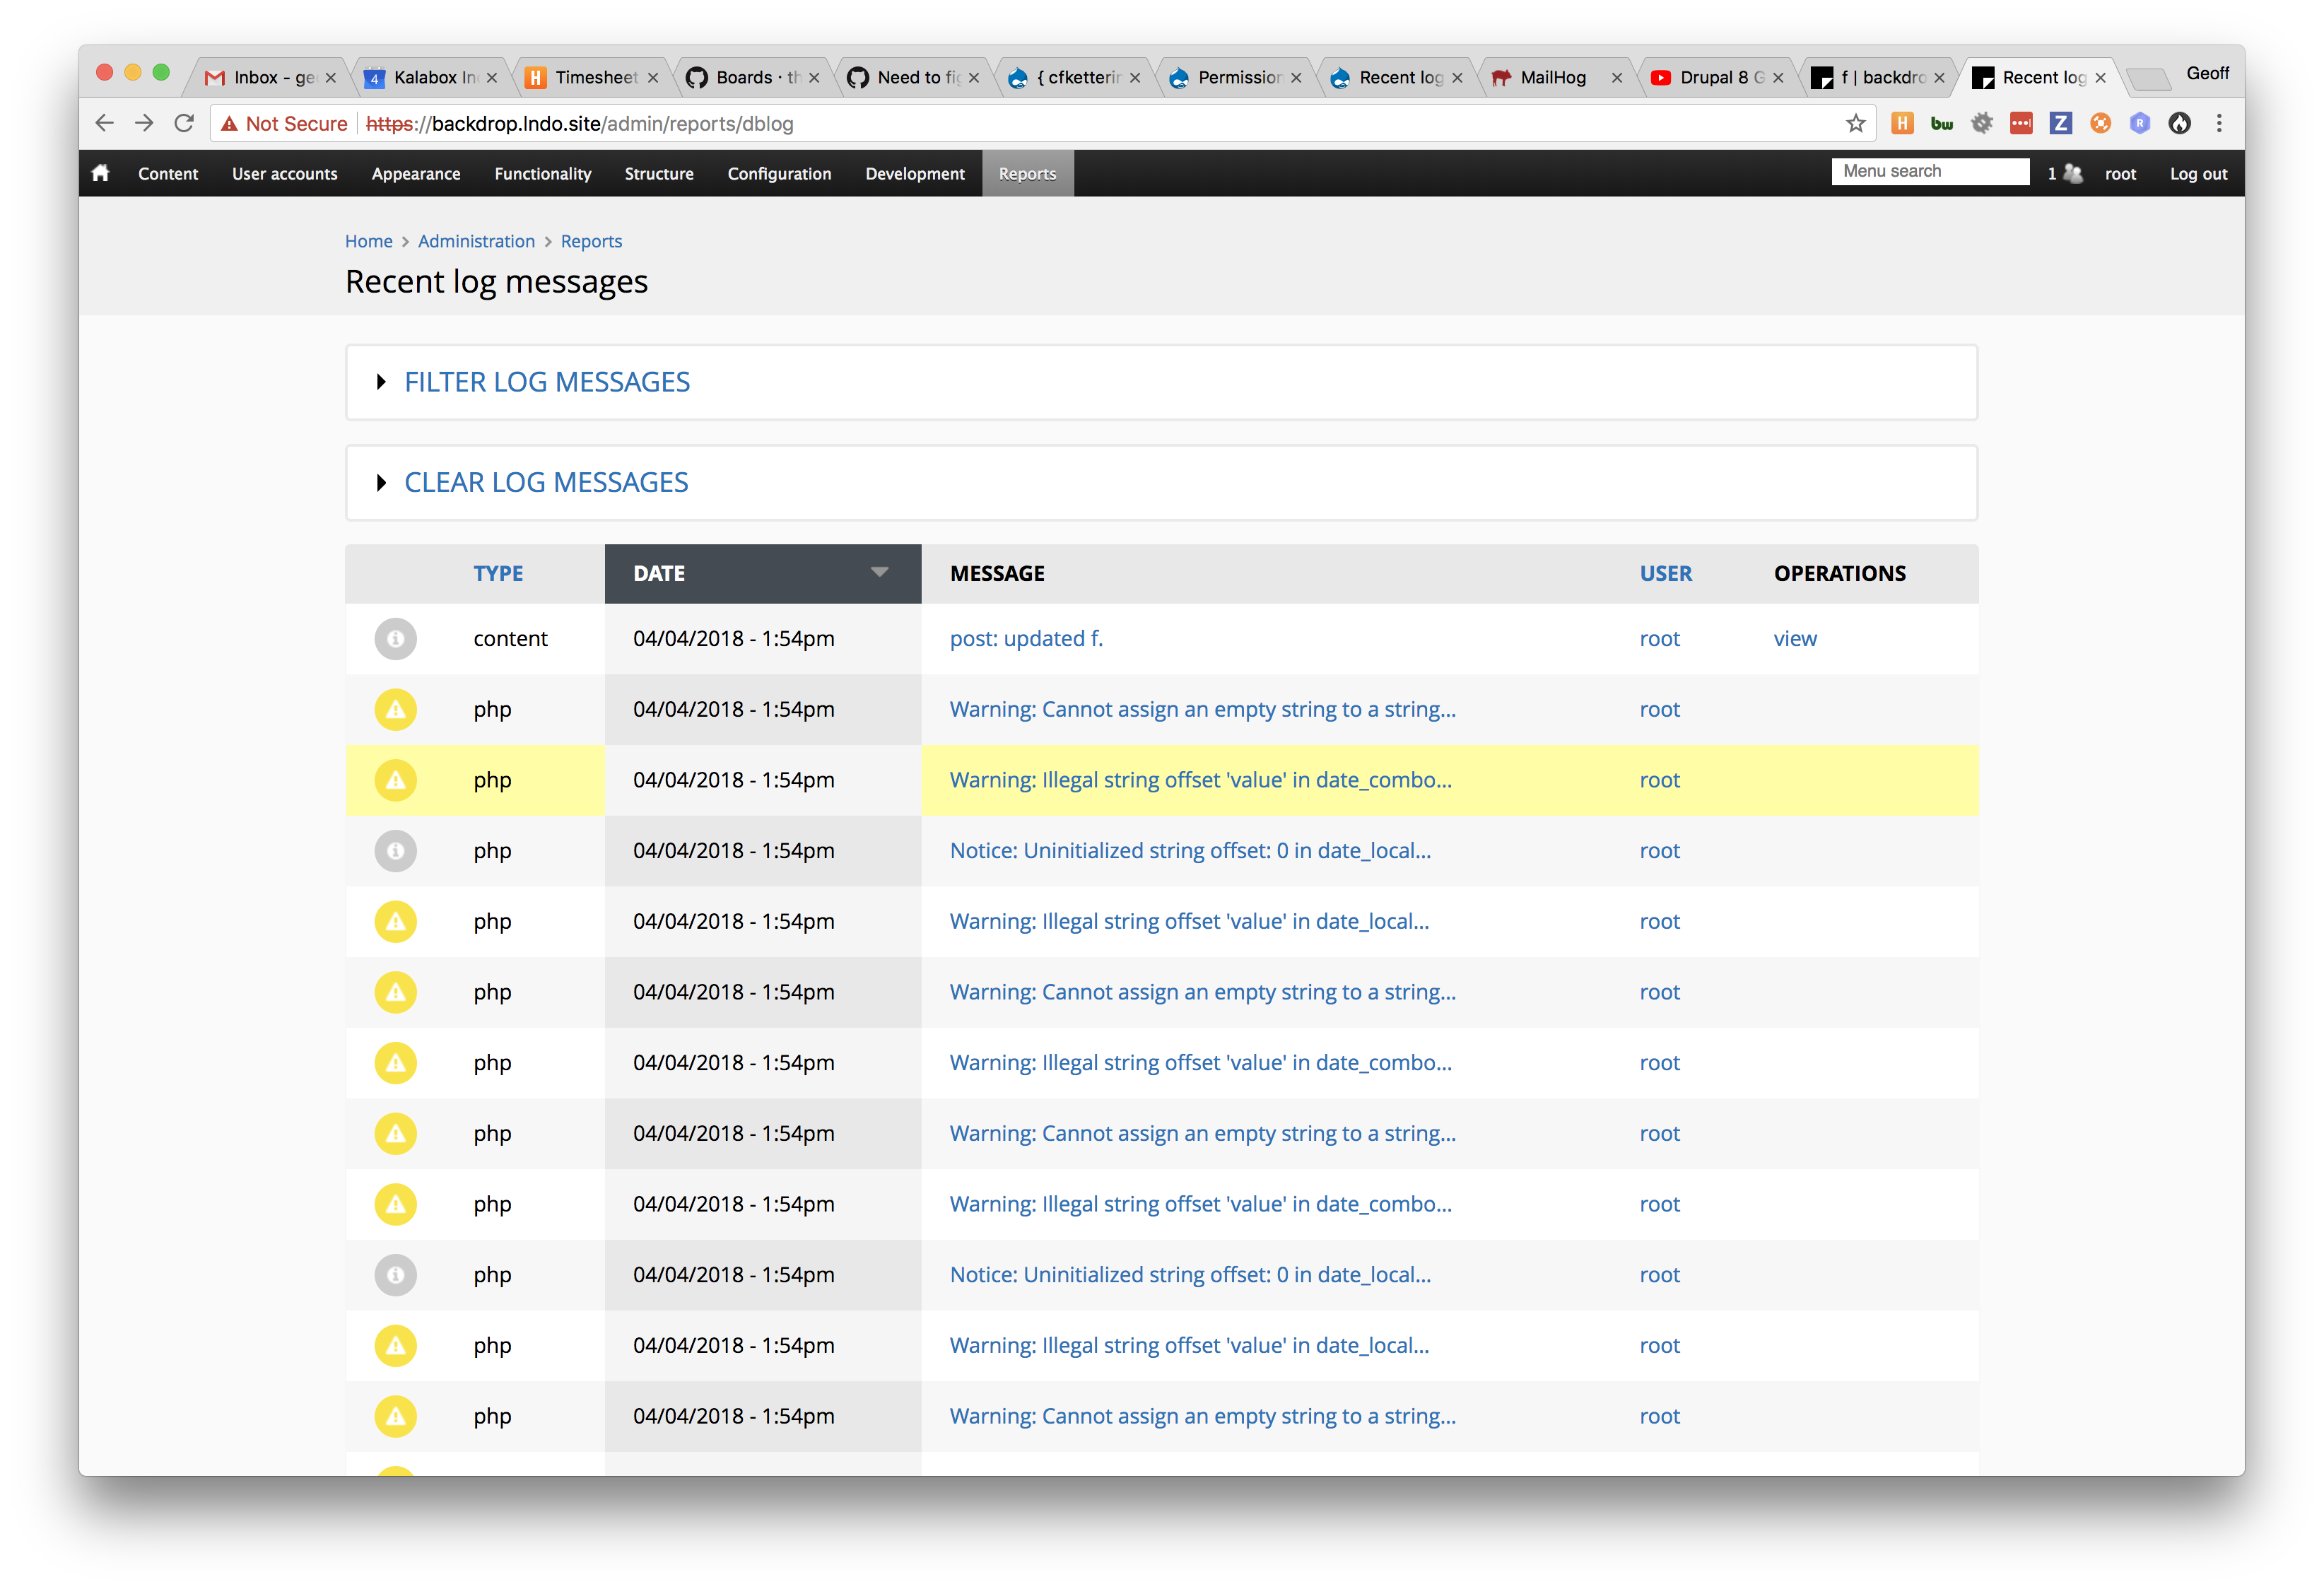
Task: Click the warning icon on the highlighted php row
Action: [x=396, y=780]
